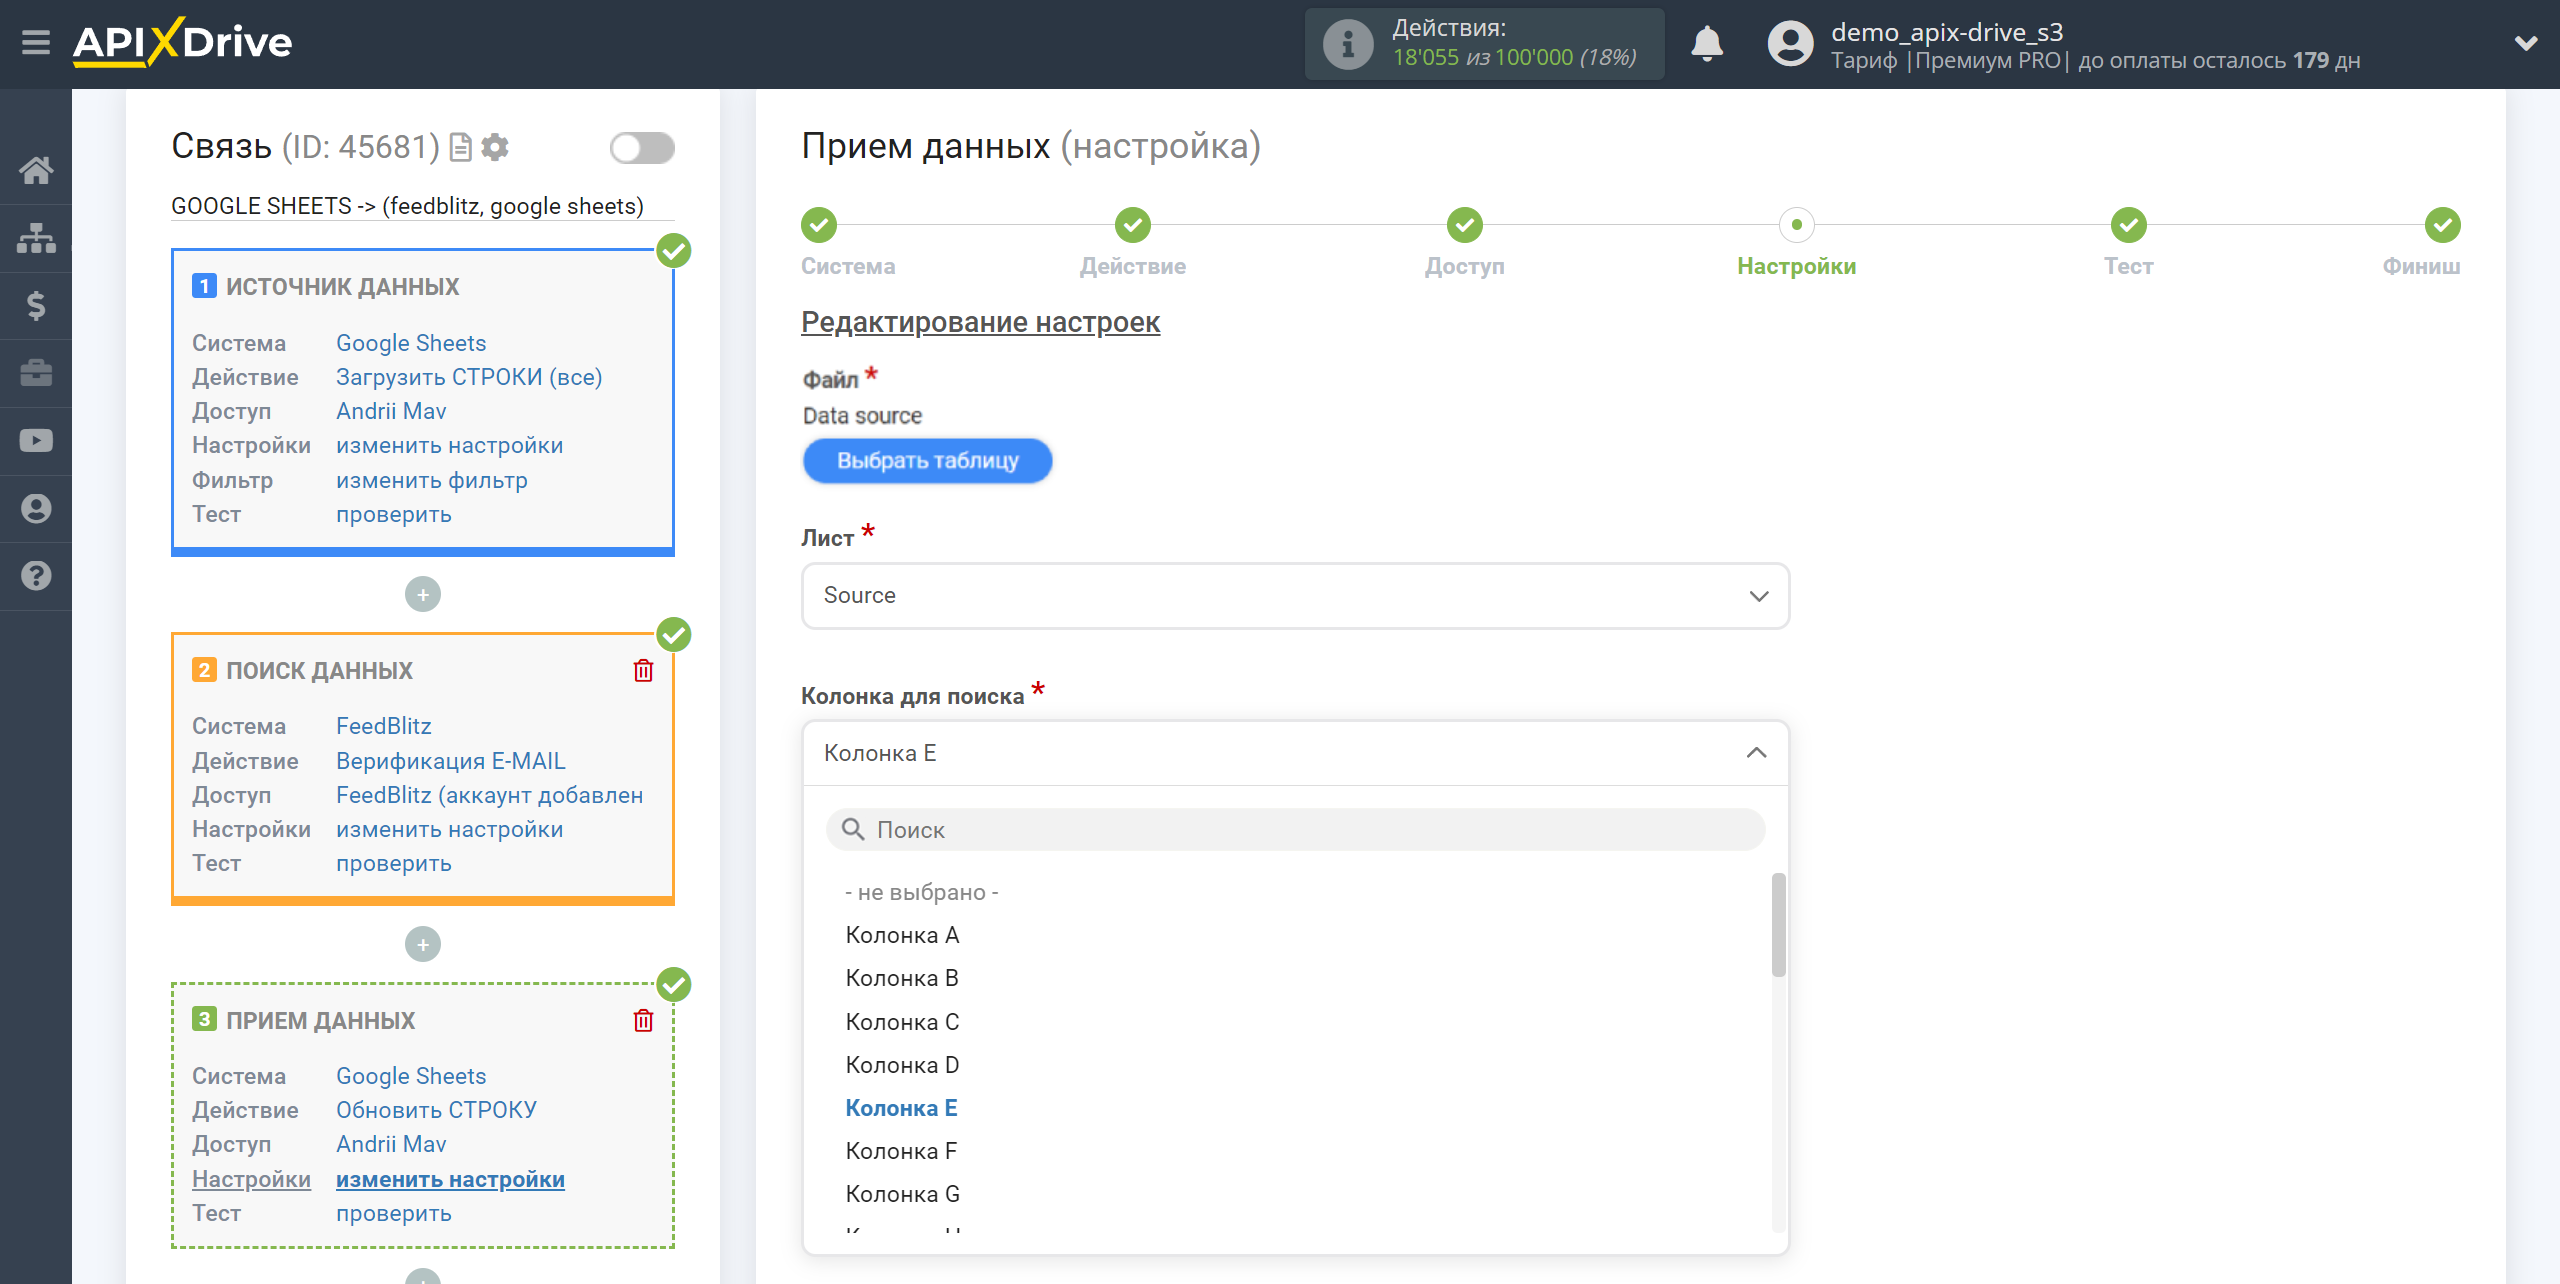Open the hamburger menu
Viewport: 2560px width, 1284px height.
point(36,42)
